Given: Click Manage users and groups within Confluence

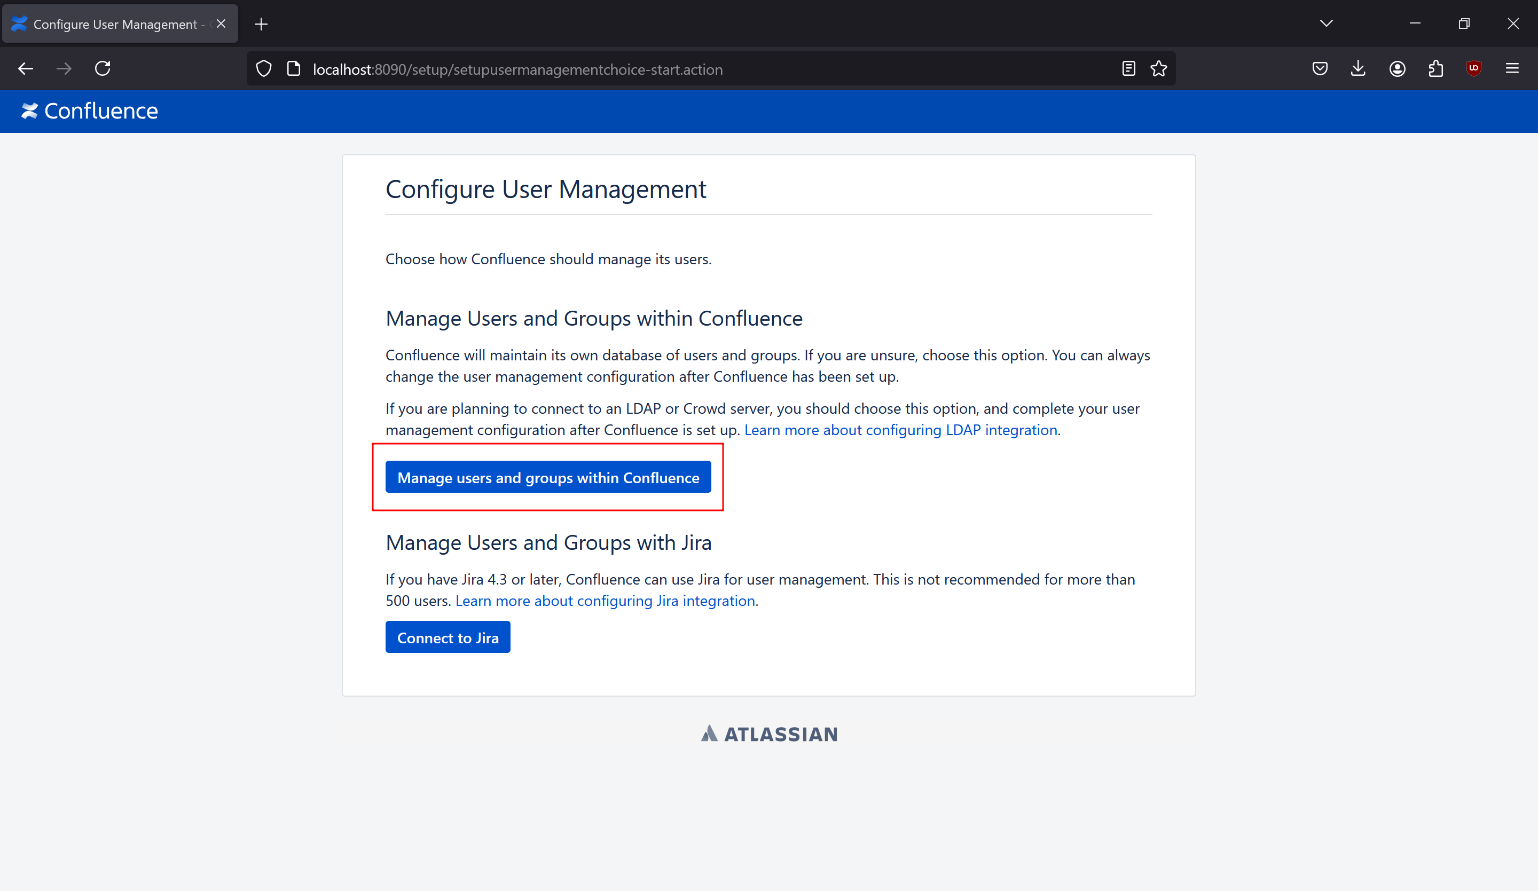Looking at the screenshot, I should 548,477.
